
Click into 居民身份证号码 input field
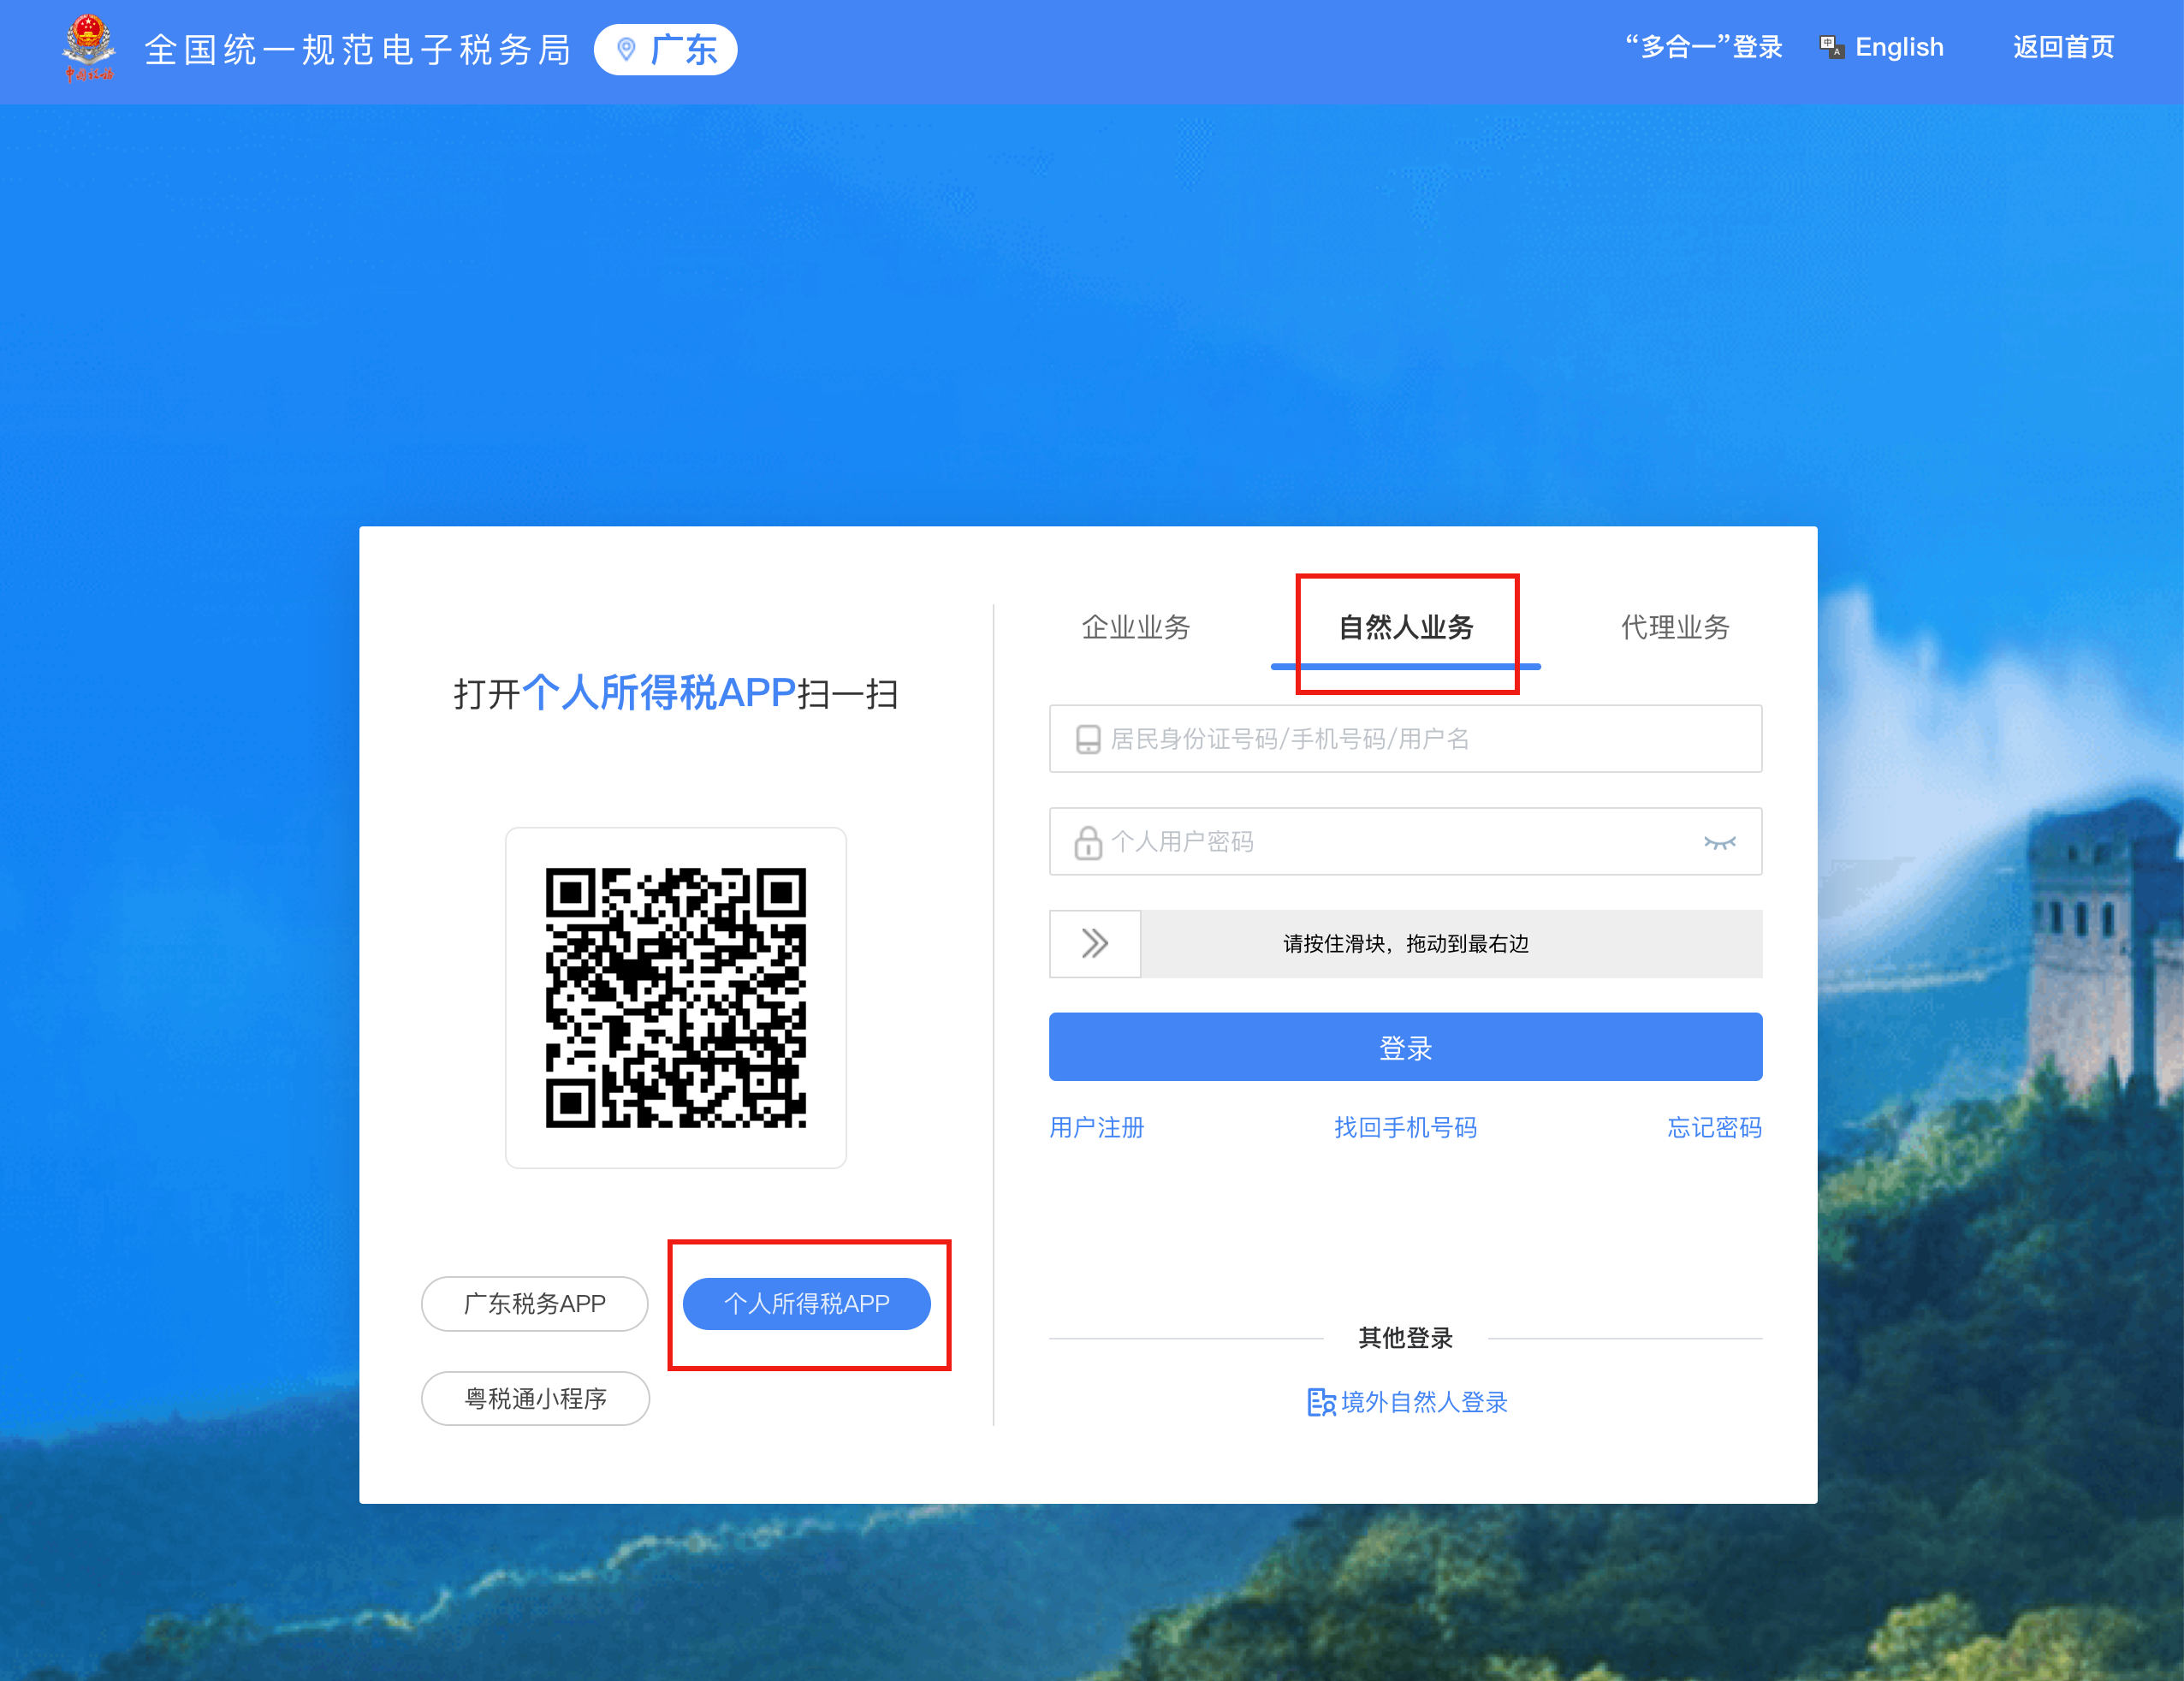tap(1407, 738)
